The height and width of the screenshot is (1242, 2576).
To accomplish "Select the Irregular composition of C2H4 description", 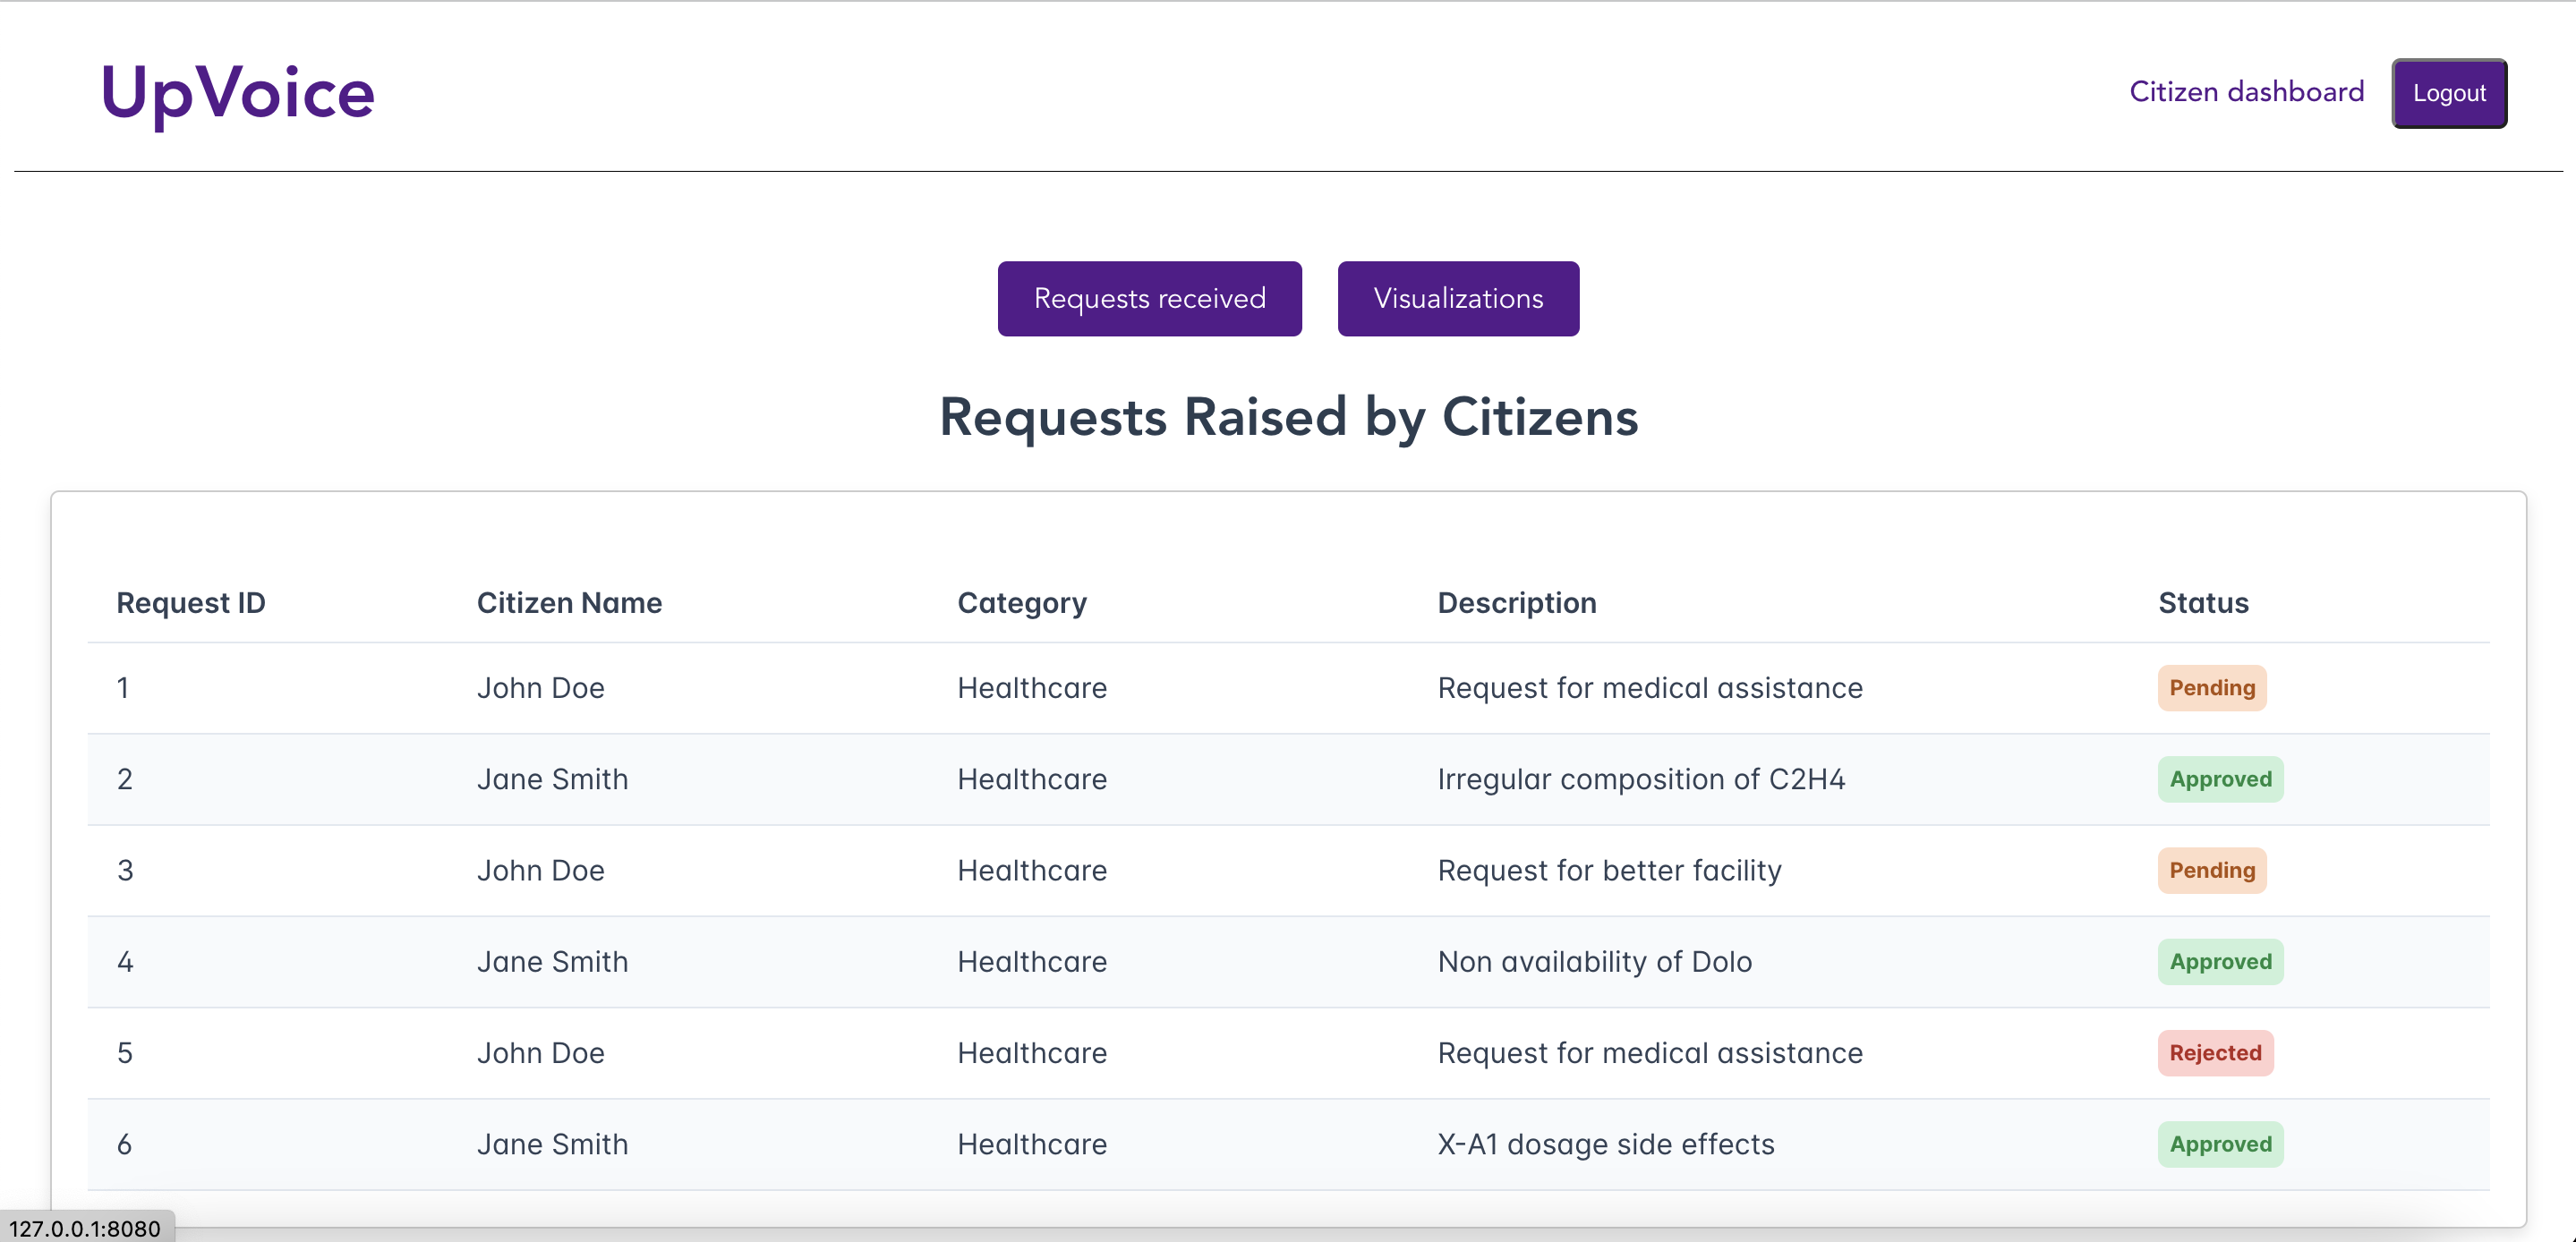I will pyautogui.click(x=1640, y=779).
